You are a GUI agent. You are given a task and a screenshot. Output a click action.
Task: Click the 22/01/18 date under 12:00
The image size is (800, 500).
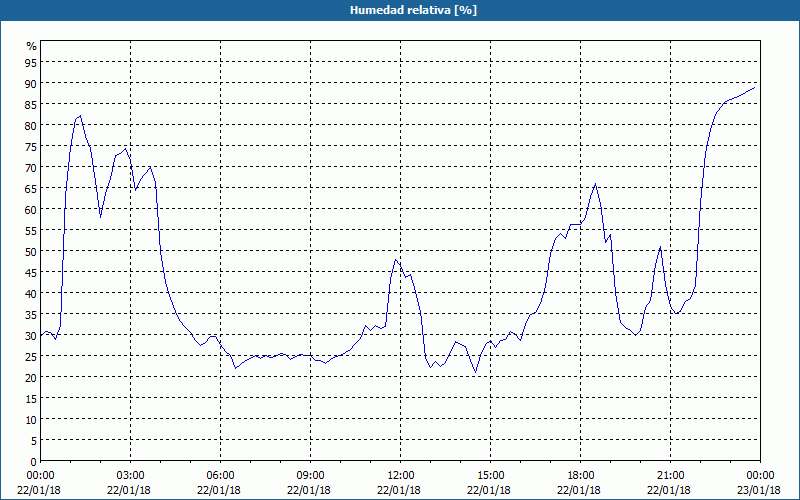[x=399, y=490]
